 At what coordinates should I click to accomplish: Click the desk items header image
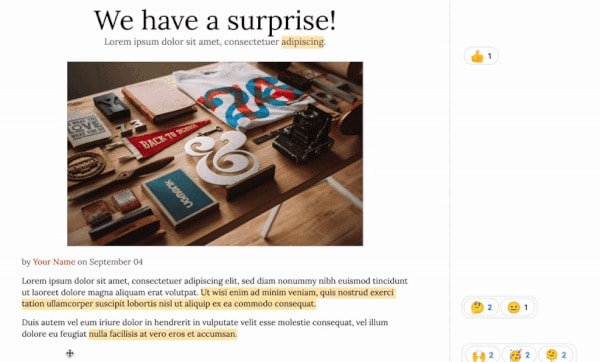point(215,154)
